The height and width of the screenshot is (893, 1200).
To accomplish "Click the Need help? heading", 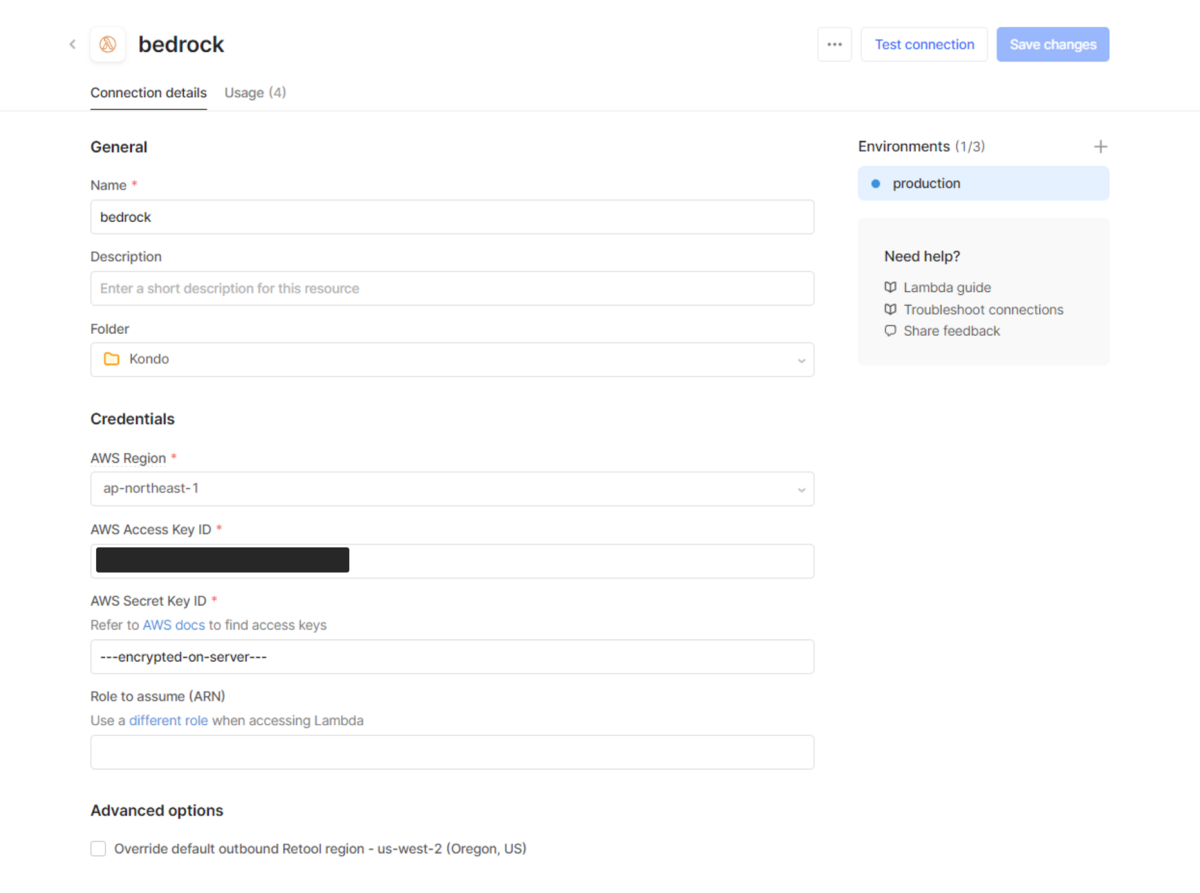I will click(922, 257).
